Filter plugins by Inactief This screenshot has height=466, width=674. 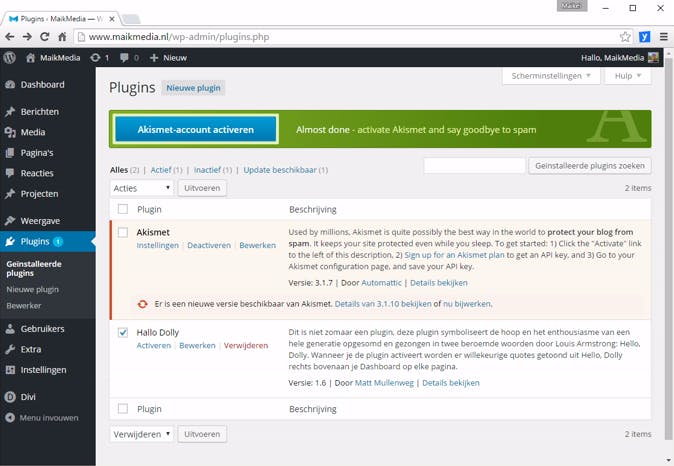point(207,170)
